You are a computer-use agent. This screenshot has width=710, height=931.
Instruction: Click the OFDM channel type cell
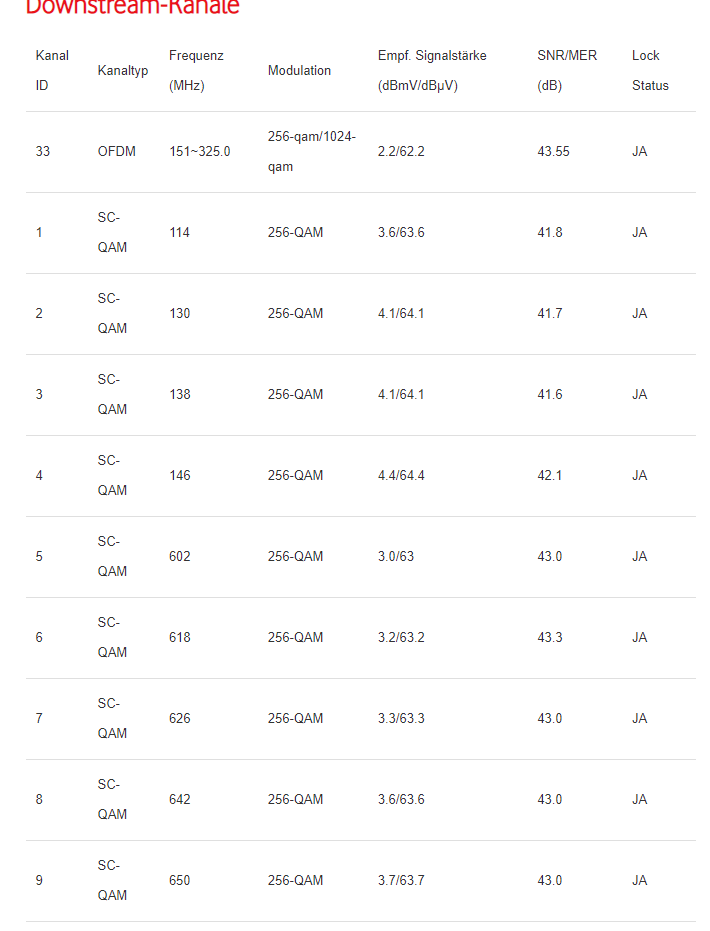[117, 152]
